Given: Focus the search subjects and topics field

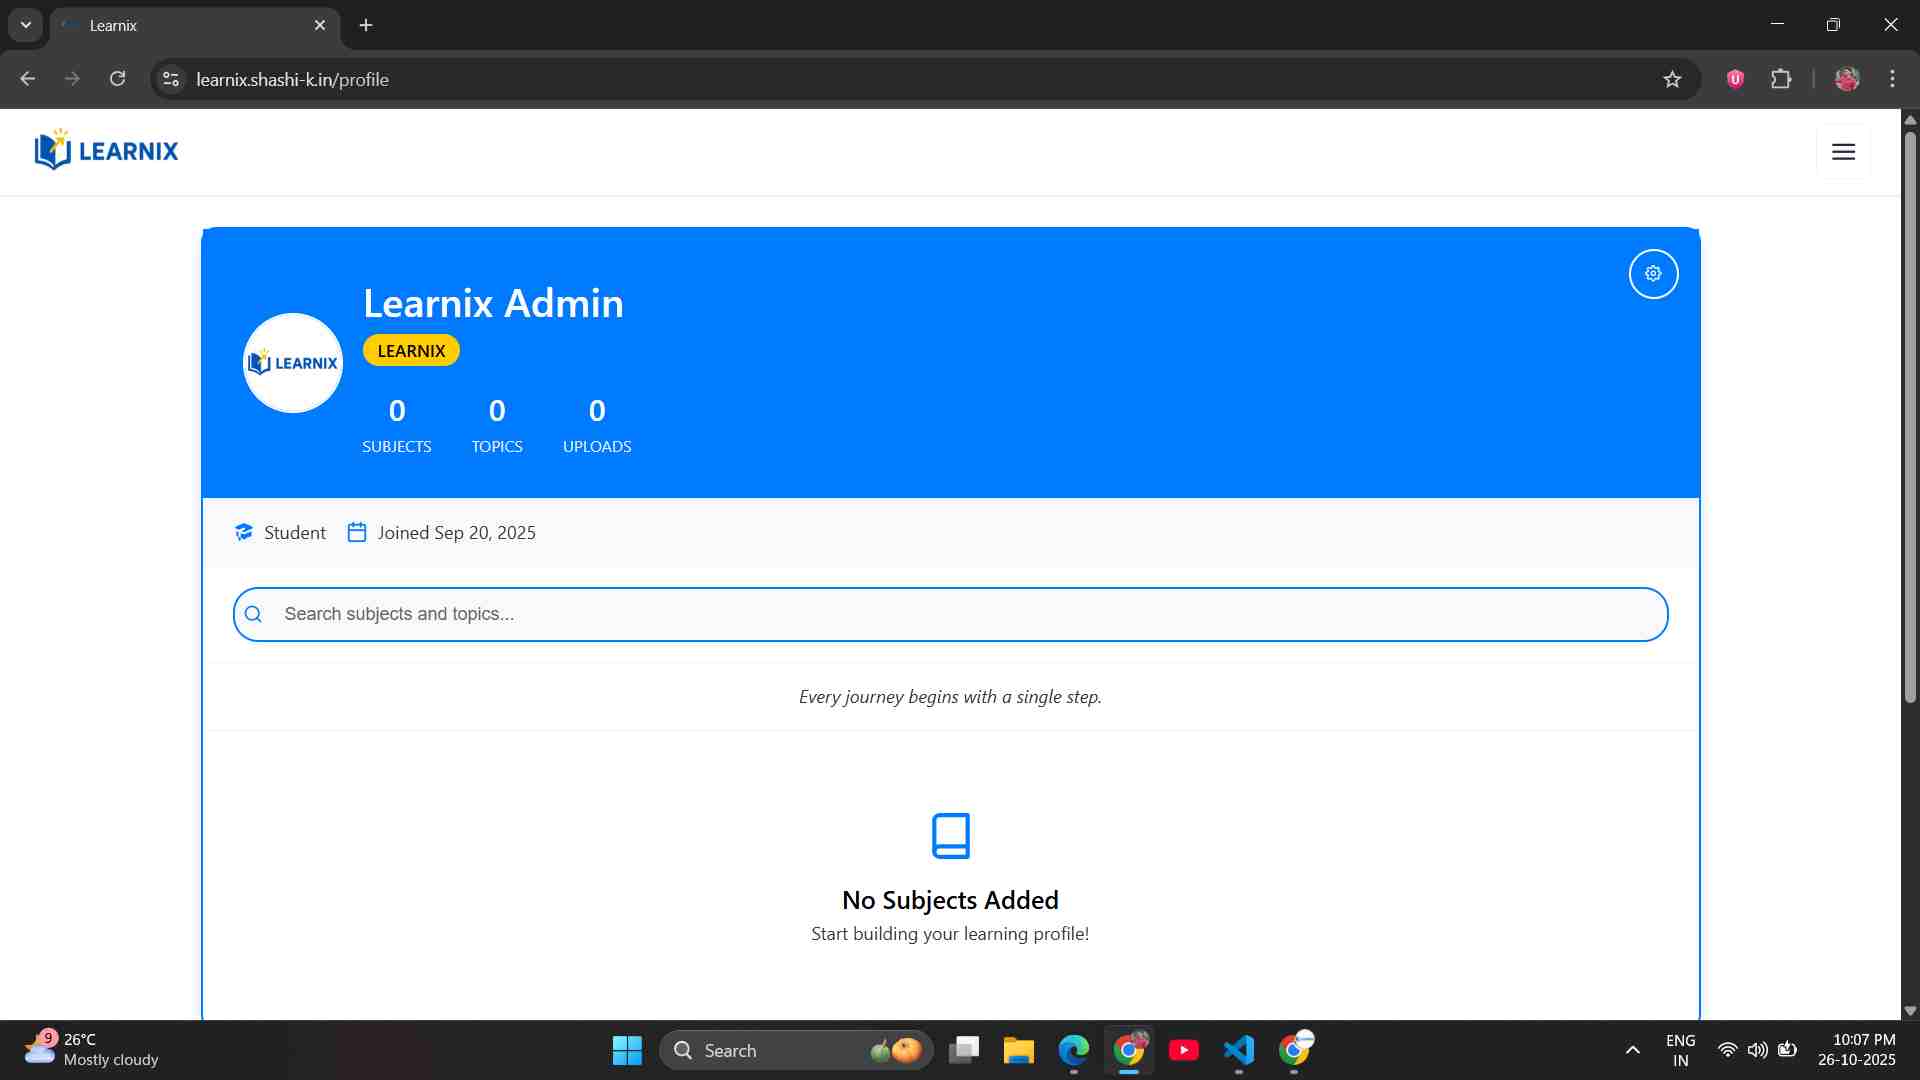Looking at the screenshot, I should tap(950, 614).
